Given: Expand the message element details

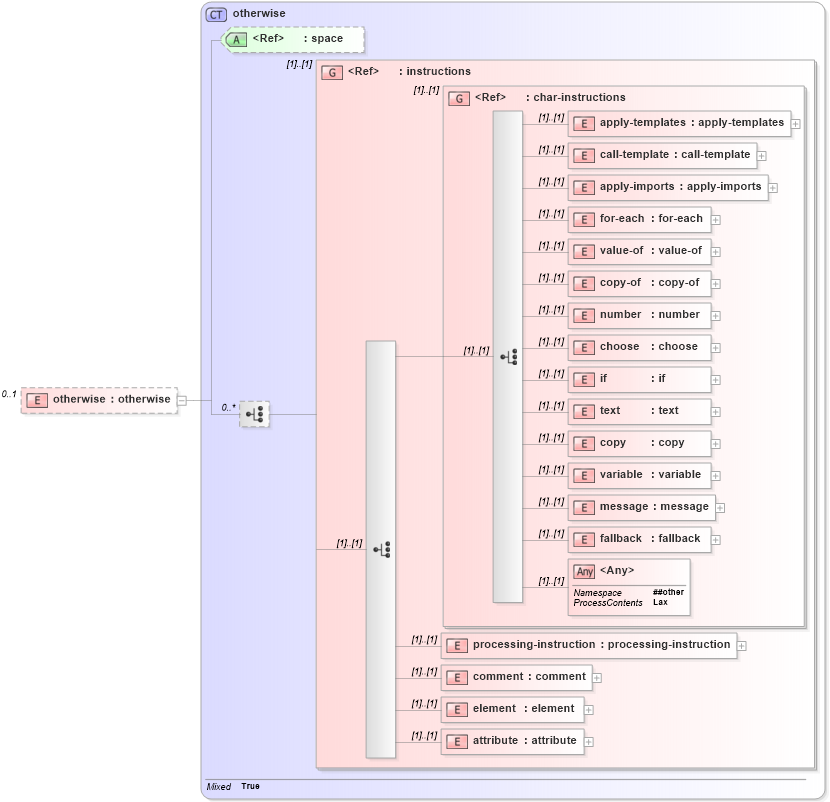Looking at the screenshot, I should [x=720, y=507].
